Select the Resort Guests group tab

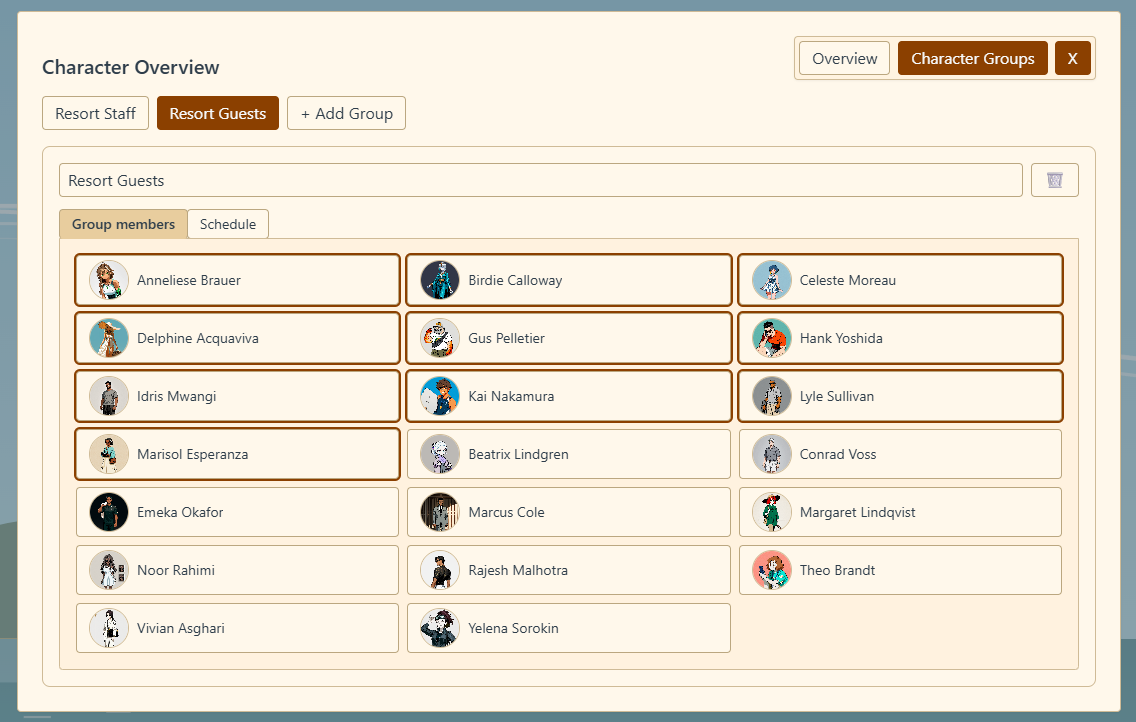218,113
